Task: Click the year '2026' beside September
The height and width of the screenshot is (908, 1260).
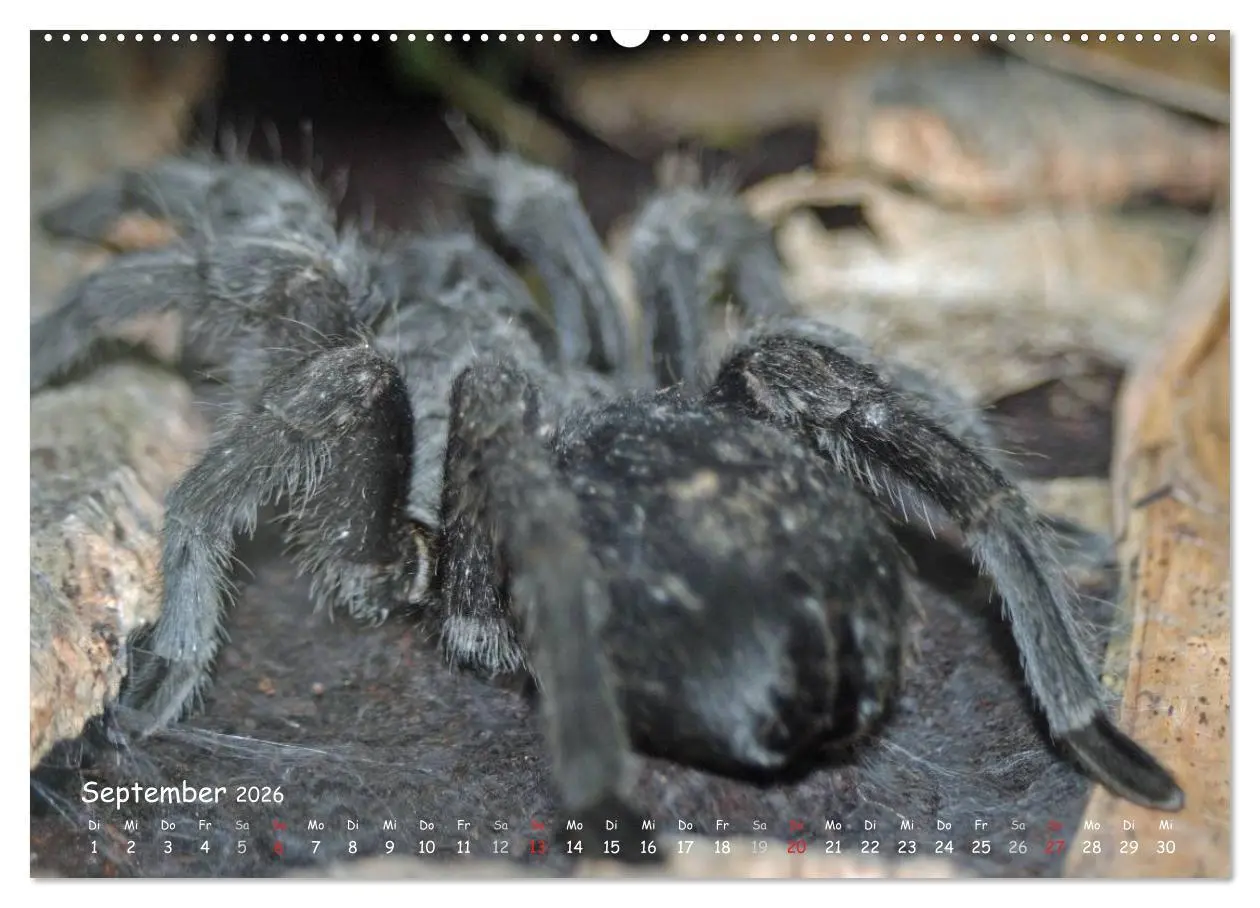Action: [260, 796]
